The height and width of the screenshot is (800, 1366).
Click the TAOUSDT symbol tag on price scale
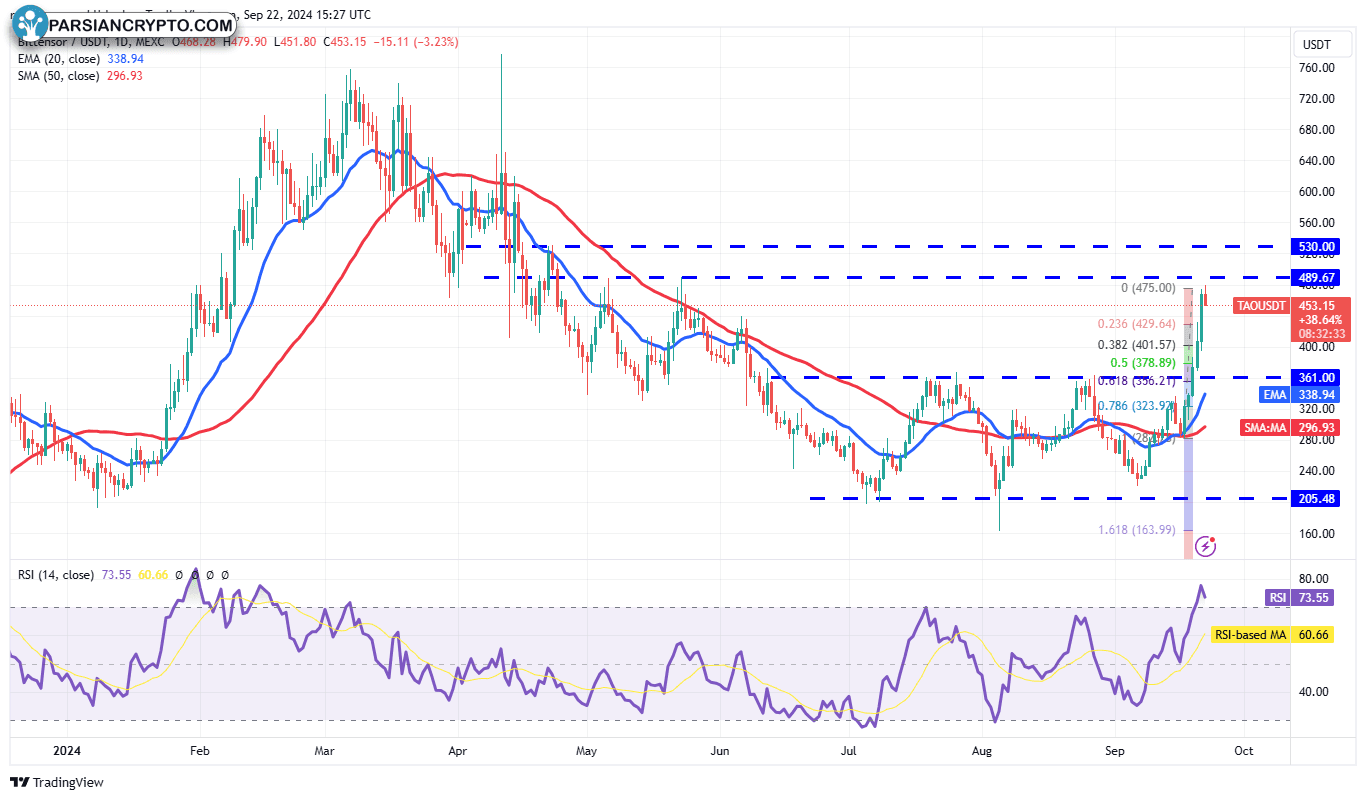click(x=1260, y=305)
